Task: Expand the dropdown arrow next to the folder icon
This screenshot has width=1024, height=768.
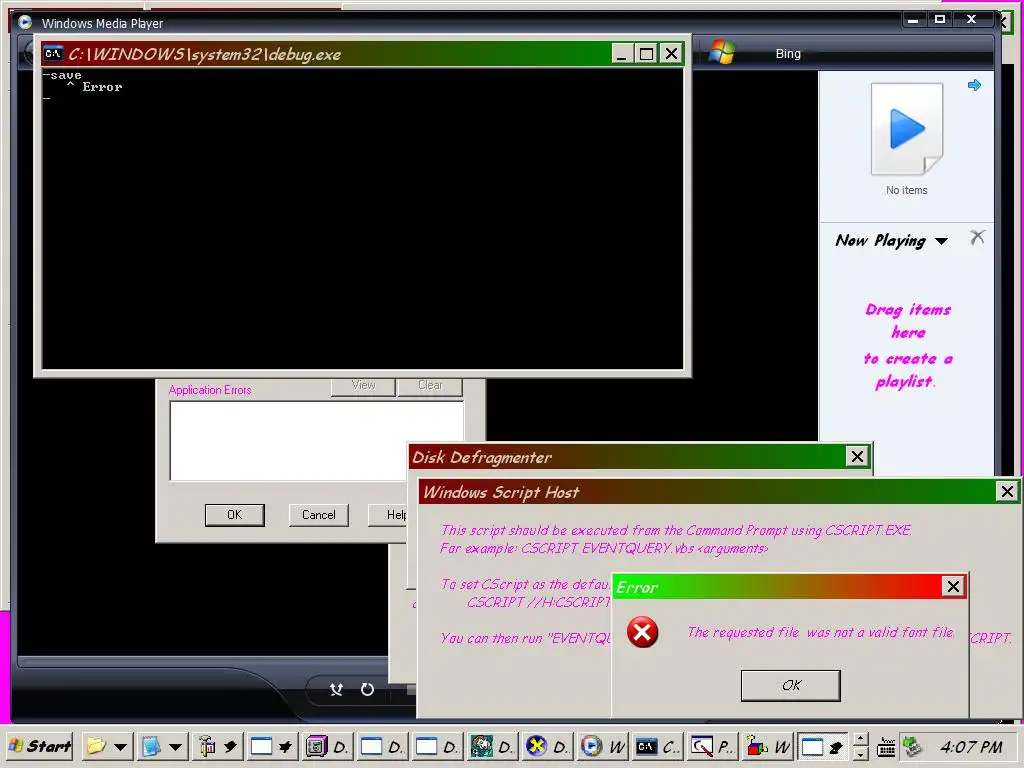Action: click(120, 746)
